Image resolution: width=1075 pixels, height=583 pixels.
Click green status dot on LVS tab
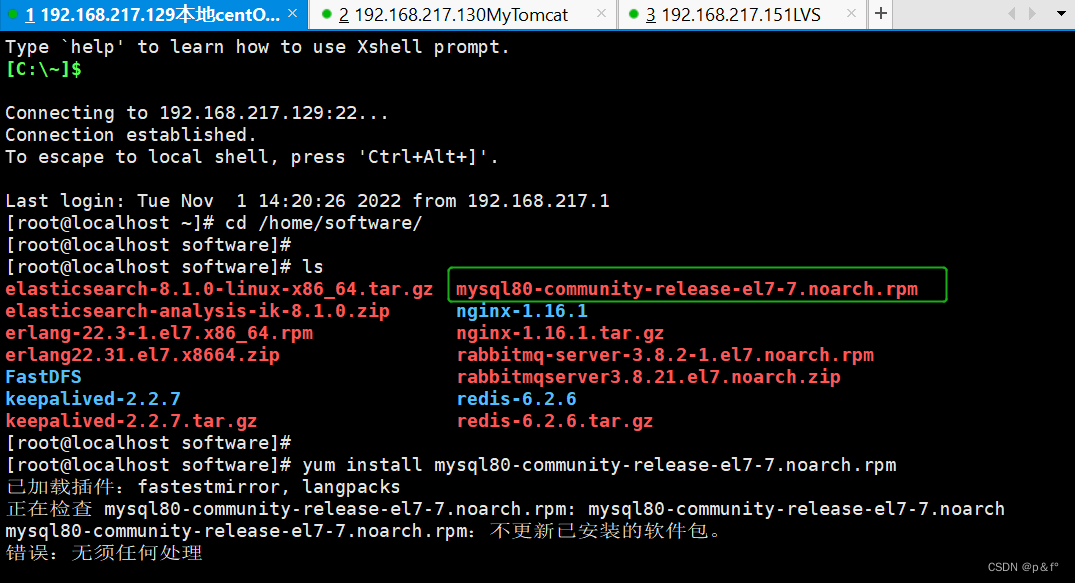[x=634, y=15]
